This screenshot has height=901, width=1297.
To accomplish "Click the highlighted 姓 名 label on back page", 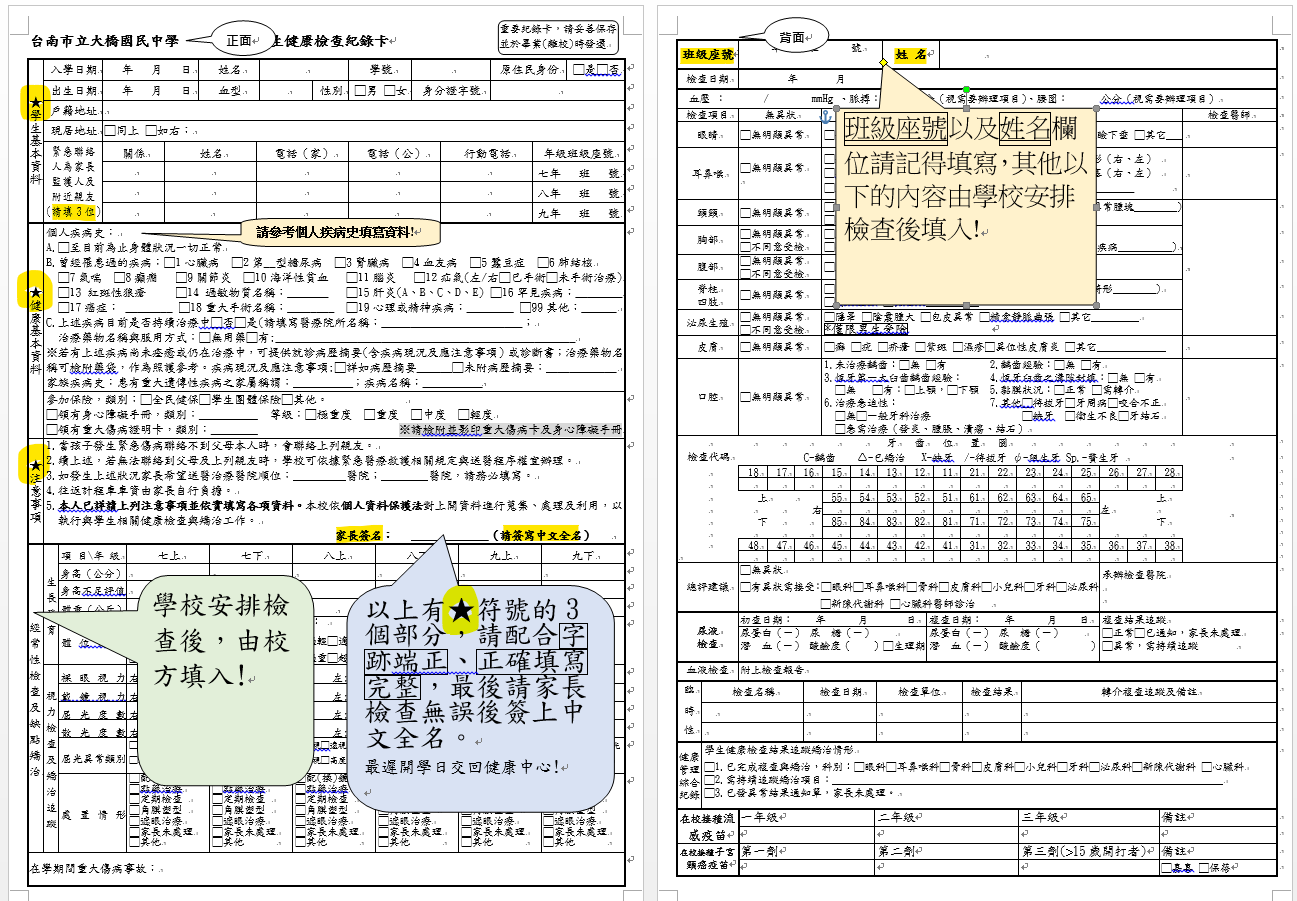I will 912,54.
